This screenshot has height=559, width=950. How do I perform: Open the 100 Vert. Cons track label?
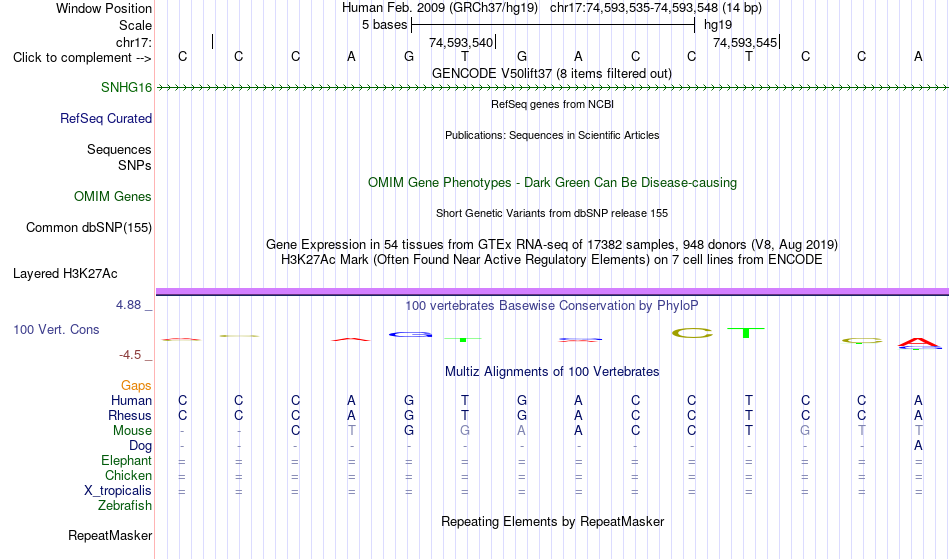tap(56, 329)
